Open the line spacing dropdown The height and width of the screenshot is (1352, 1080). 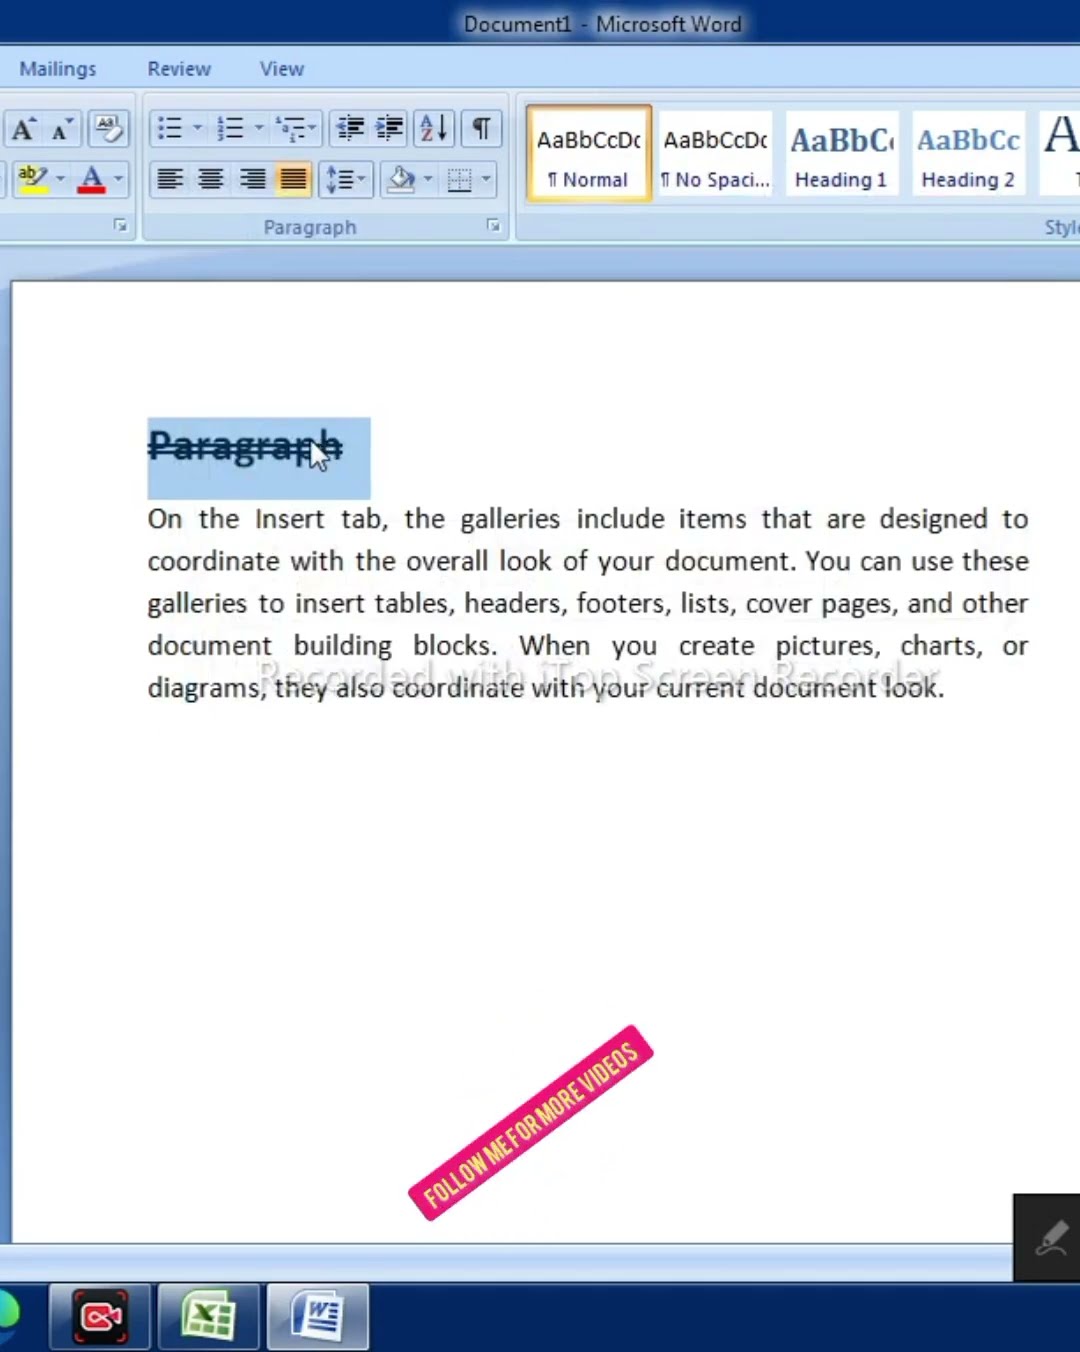(x=345, y=179)
